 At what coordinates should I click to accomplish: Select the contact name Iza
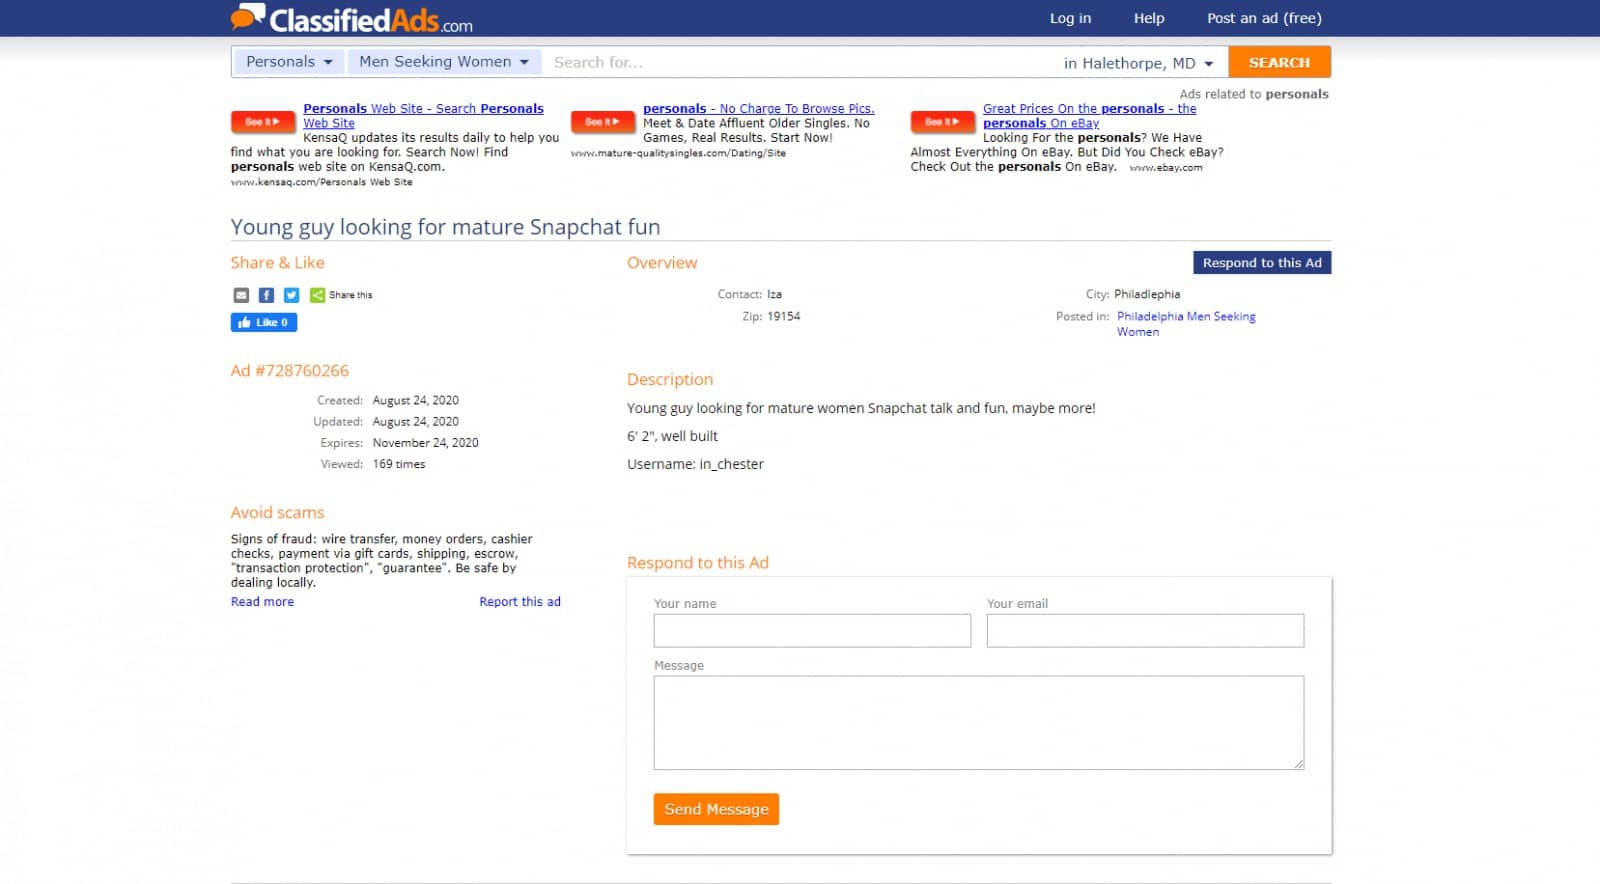pos(774,294)
